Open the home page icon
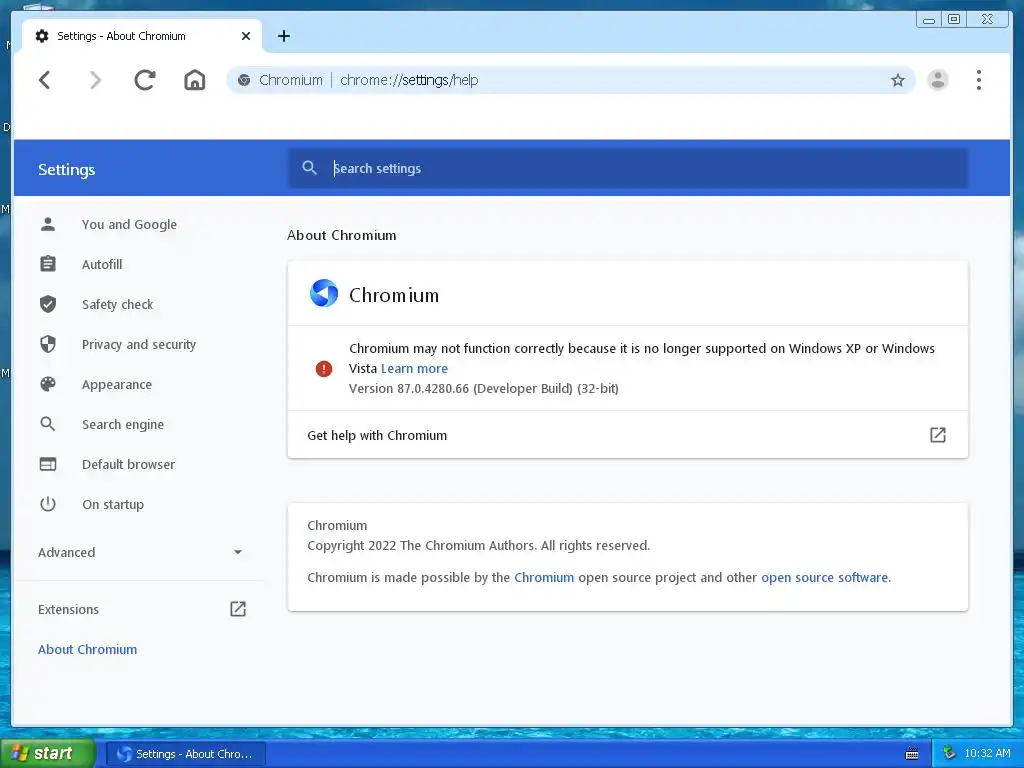 [x=195, y=80]
